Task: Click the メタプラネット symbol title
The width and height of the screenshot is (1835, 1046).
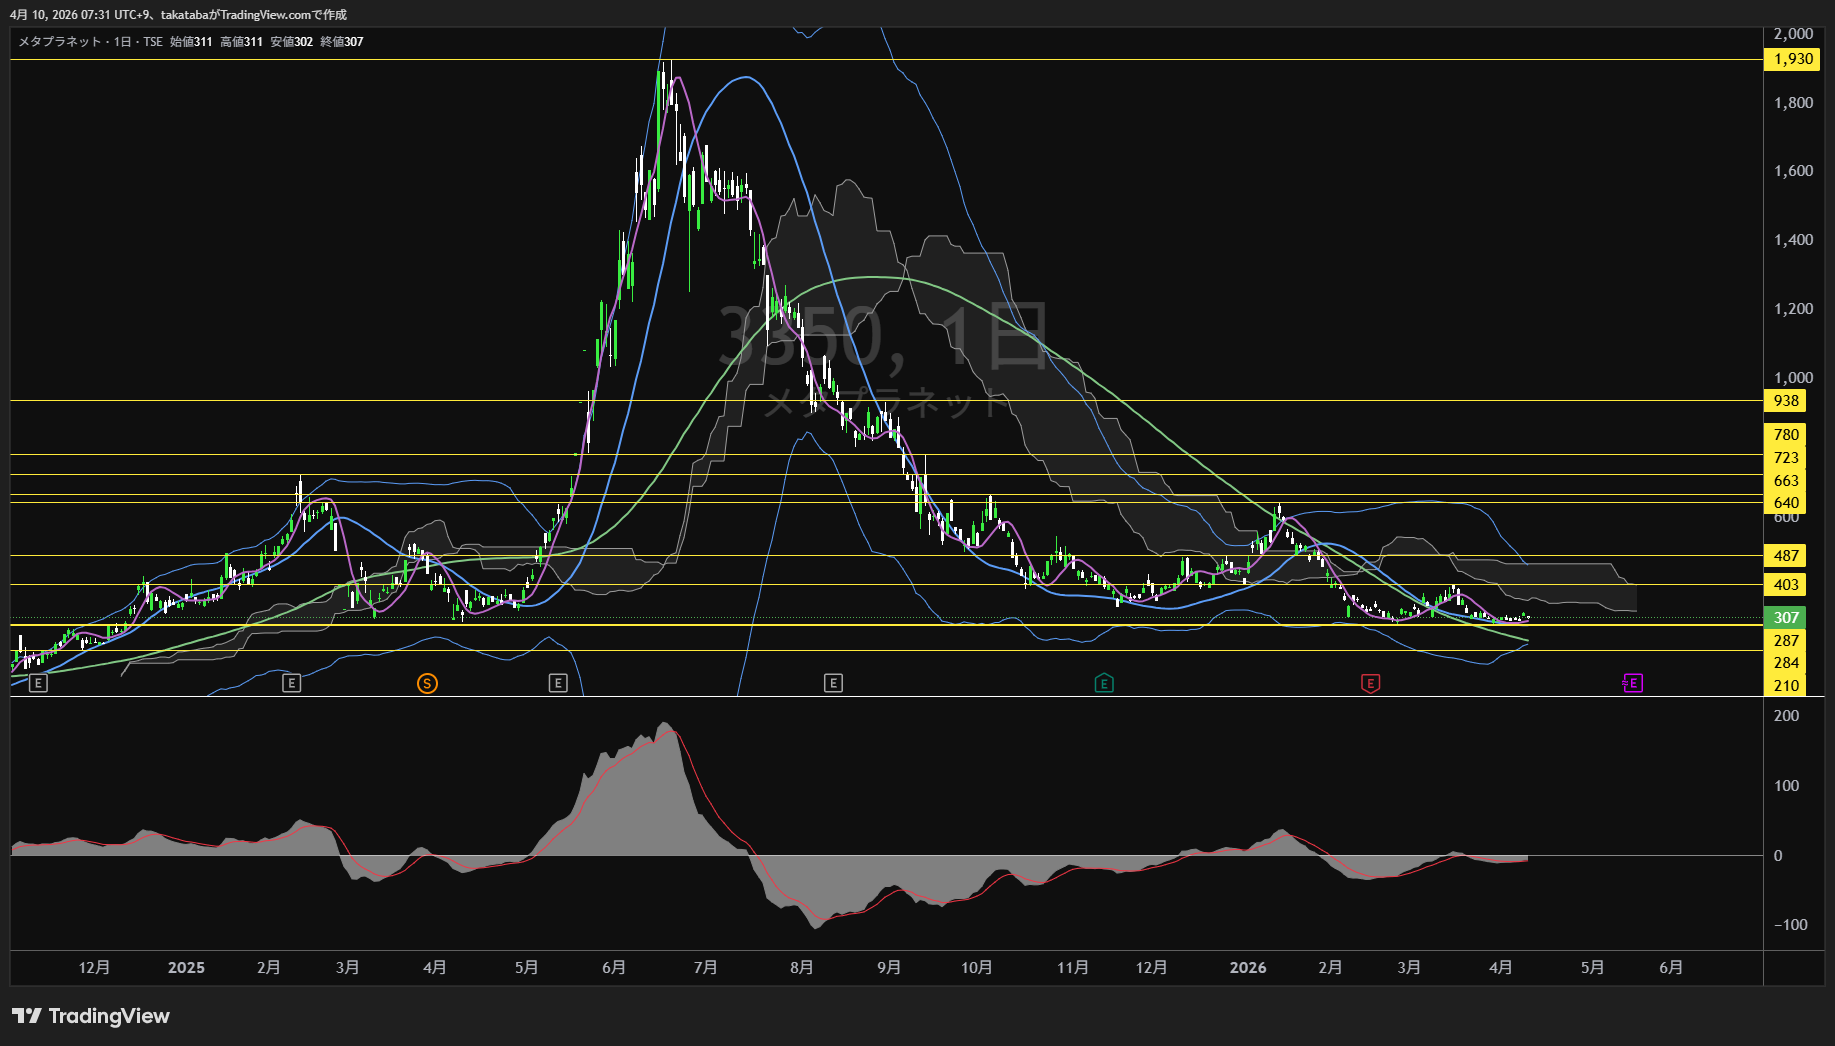Action: point(60,42)
